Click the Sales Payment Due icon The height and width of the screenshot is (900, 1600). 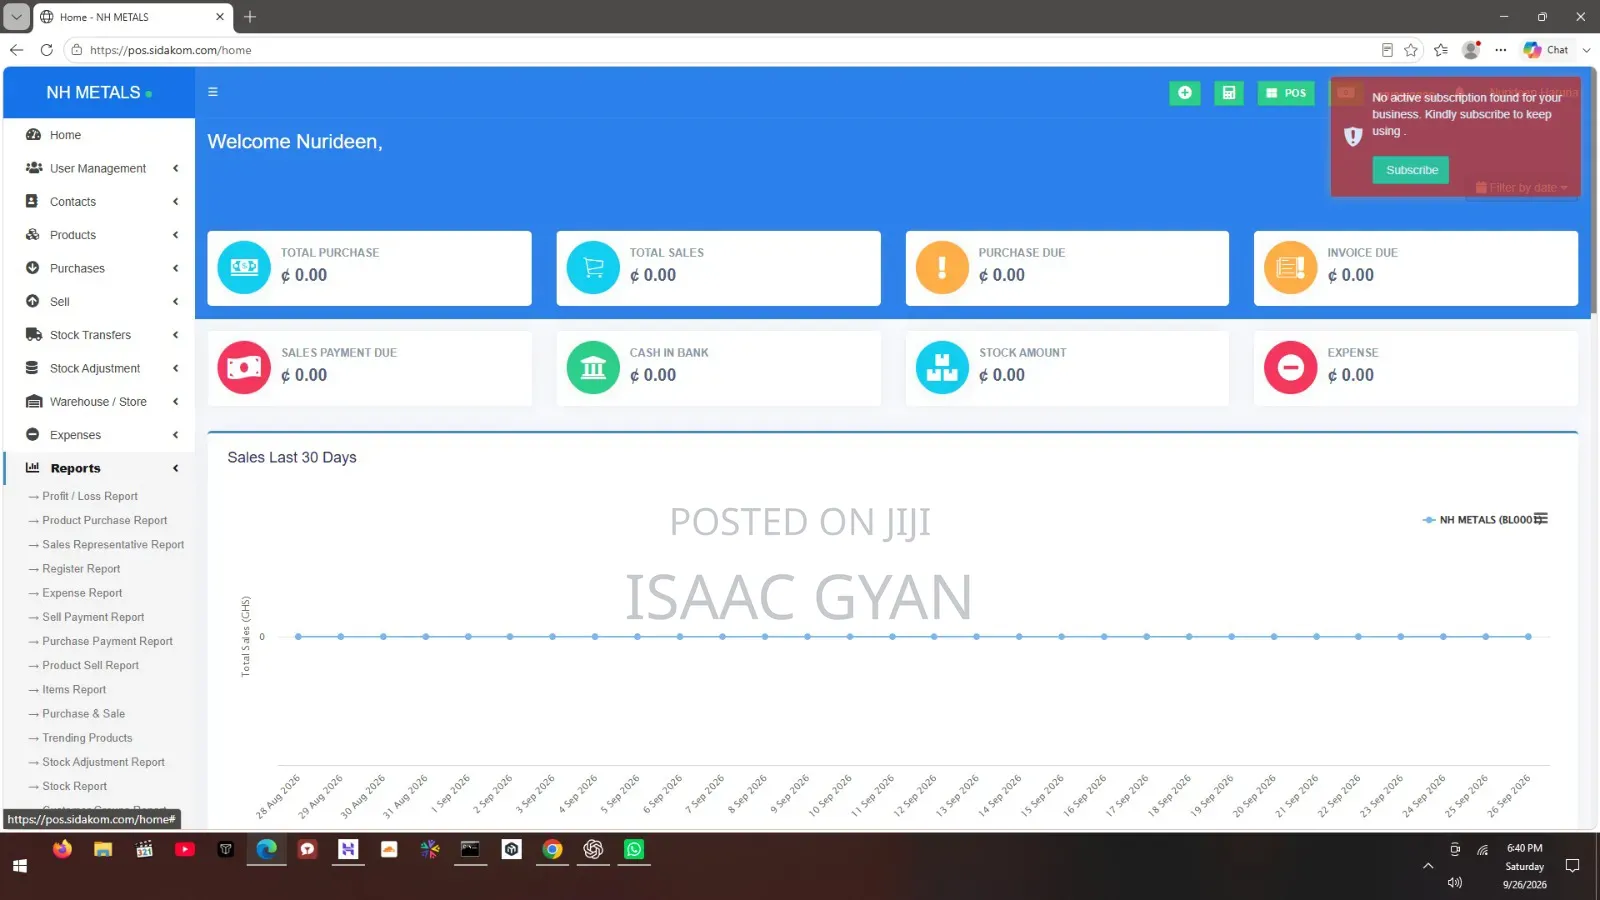tap(244, 368)
